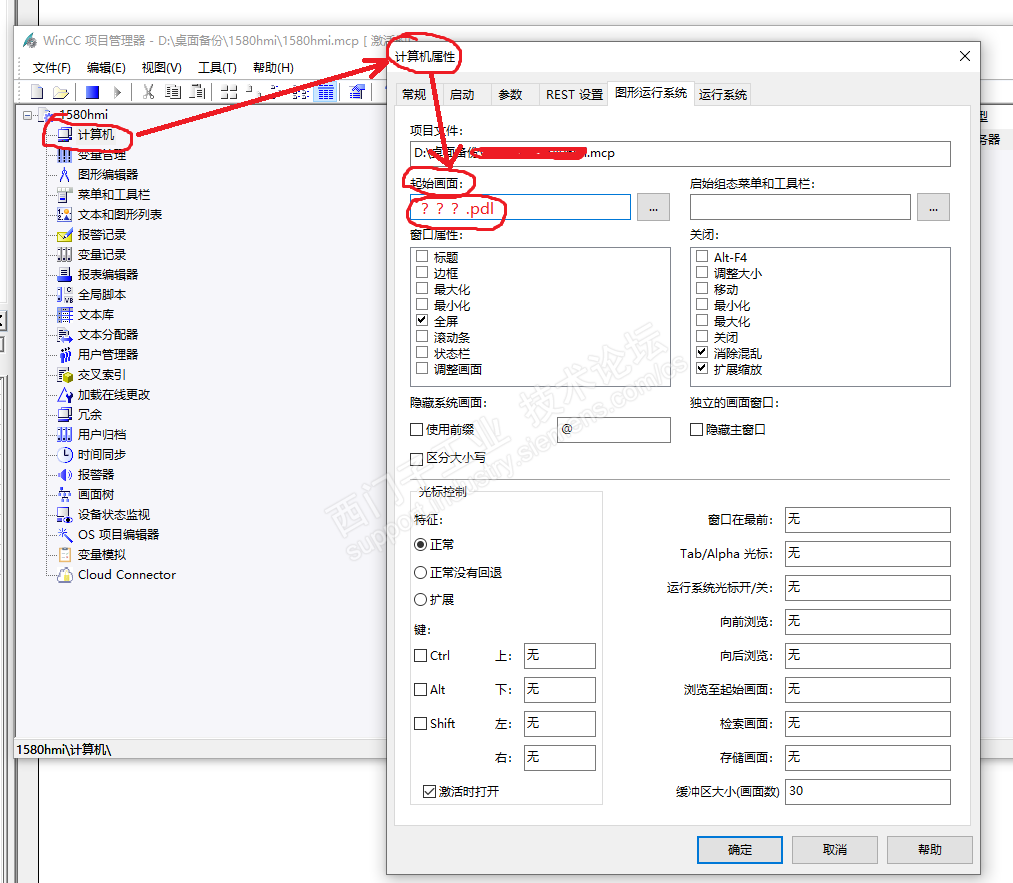Click the Copy toolbar icon

point(172,92)
